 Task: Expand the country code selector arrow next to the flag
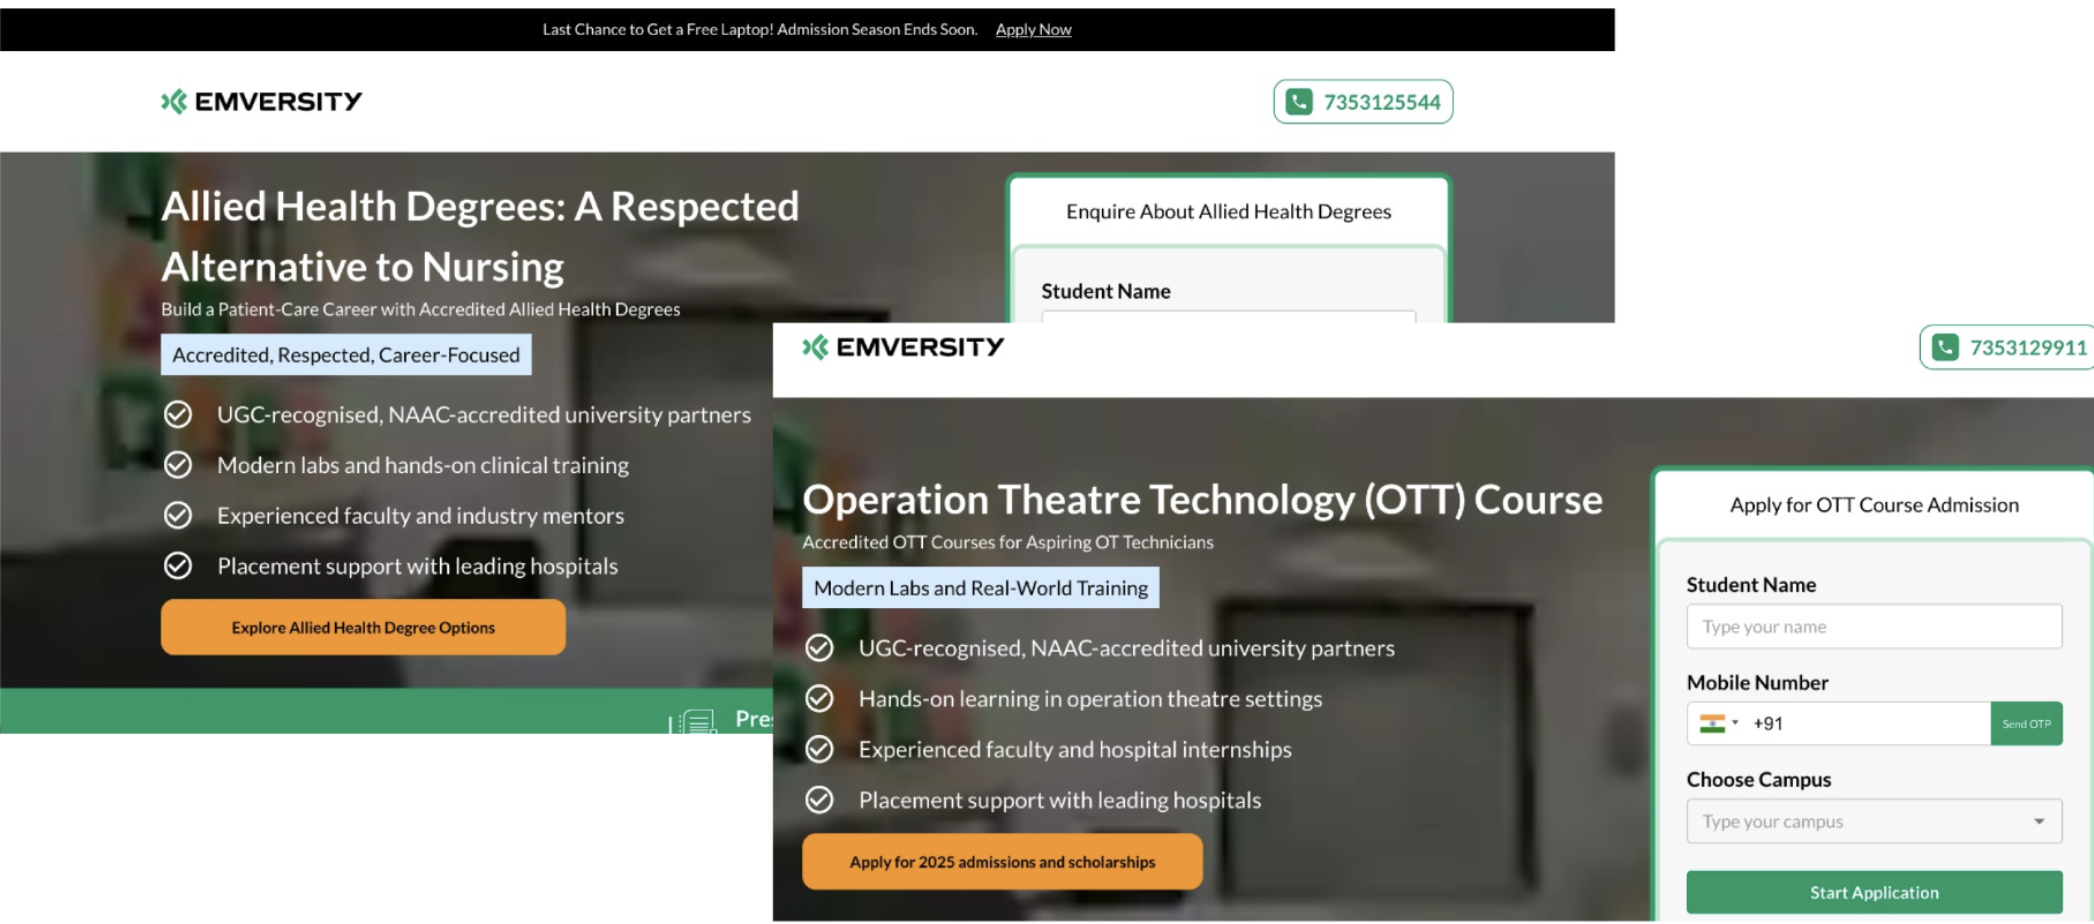(x=1735, y=723)
